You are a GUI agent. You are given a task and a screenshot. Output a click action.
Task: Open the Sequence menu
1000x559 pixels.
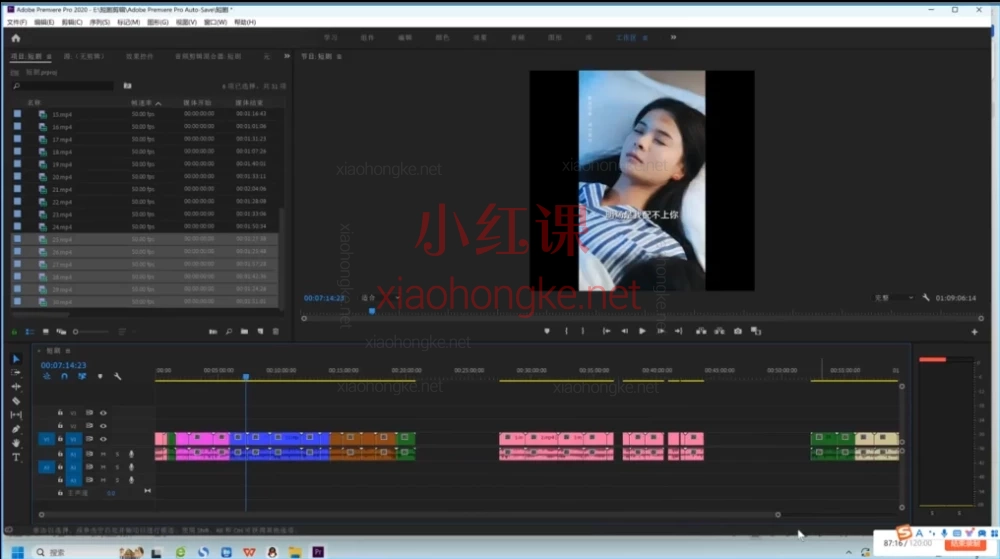coord(99,22)
